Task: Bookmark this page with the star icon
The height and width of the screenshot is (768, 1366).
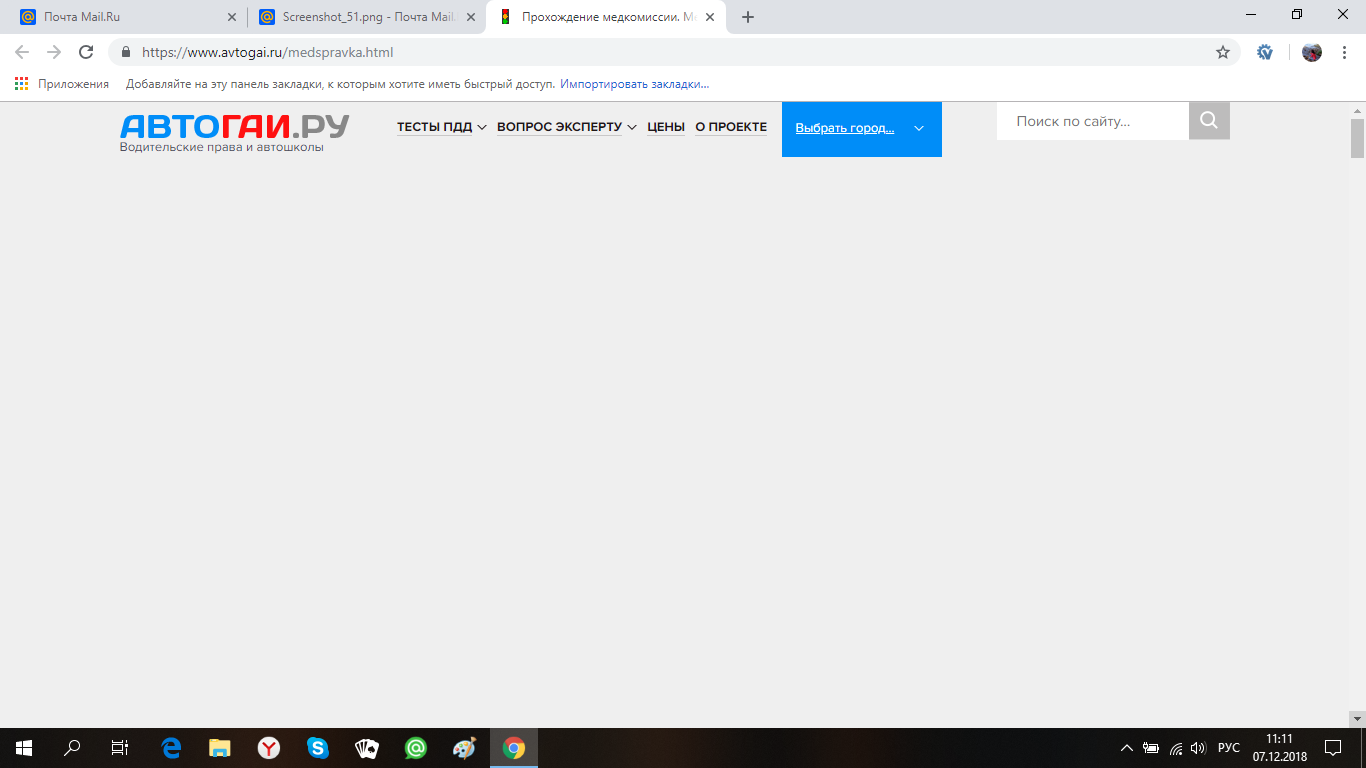Action: pos(1222,52)
